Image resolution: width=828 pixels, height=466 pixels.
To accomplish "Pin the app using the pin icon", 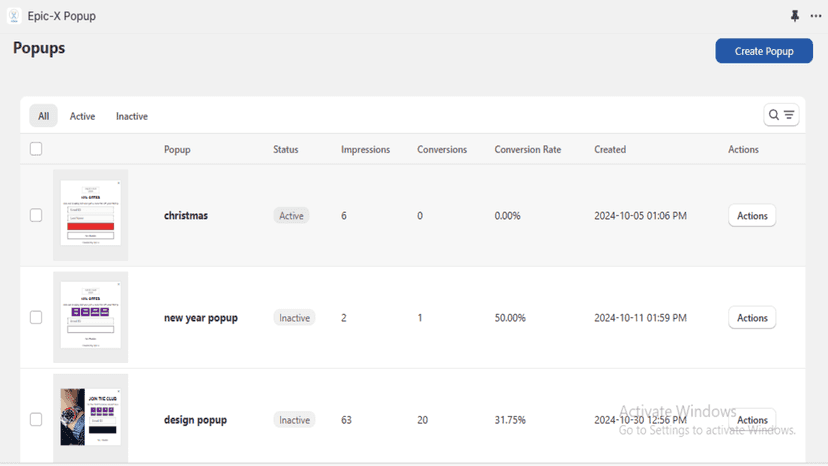I will point(795,16).
